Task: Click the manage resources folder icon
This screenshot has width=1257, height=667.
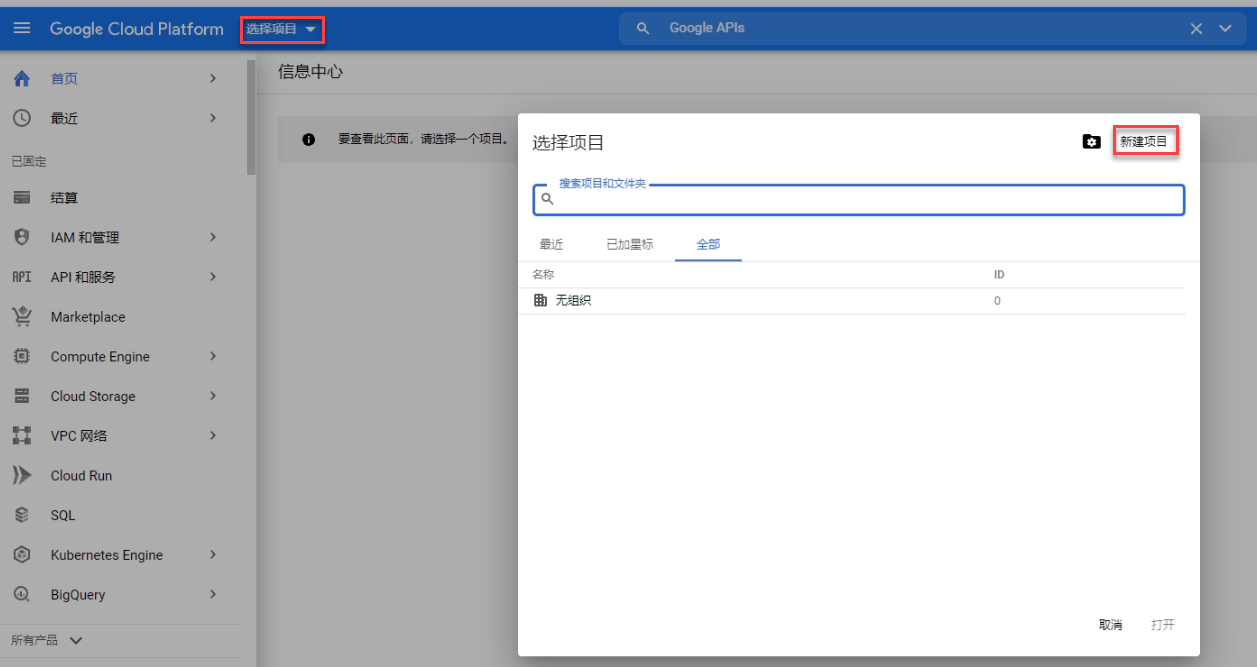Action: click(x=1091, y=142)
